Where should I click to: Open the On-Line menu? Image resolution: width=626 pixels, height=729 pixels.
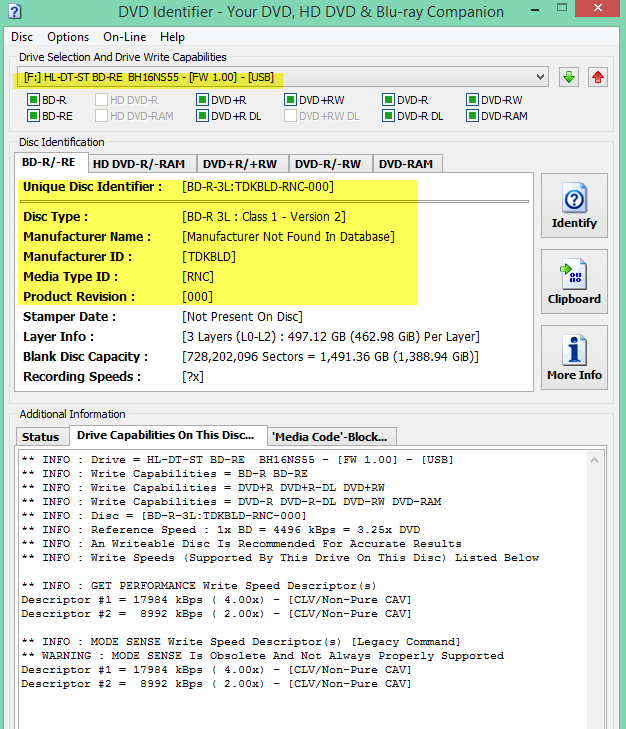(125, 37)
